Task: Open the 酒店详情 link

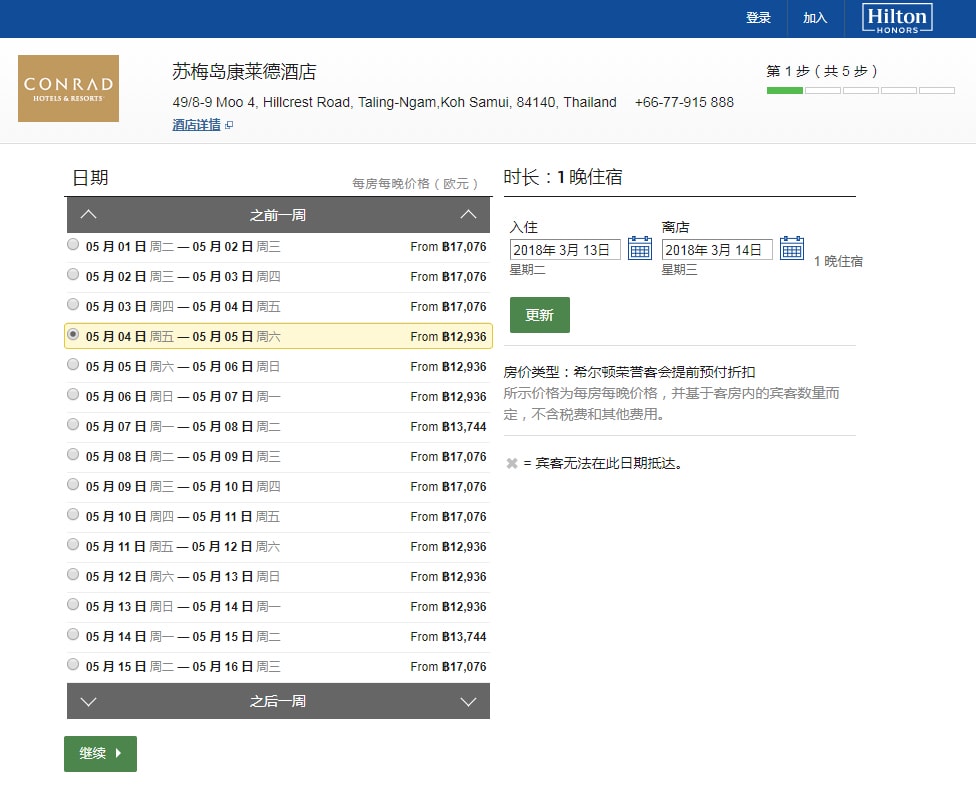Action: click(x=196, y=125)
